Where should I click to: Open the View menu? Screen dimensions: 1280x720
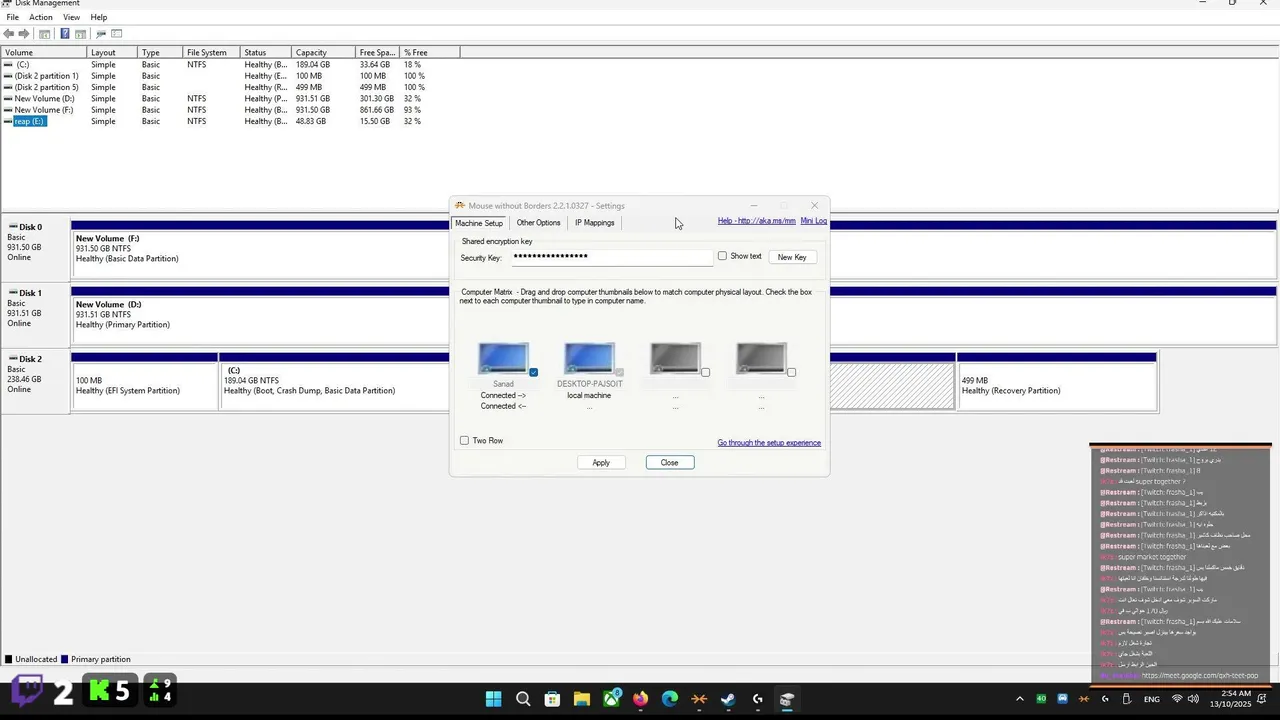pos(72,17)
